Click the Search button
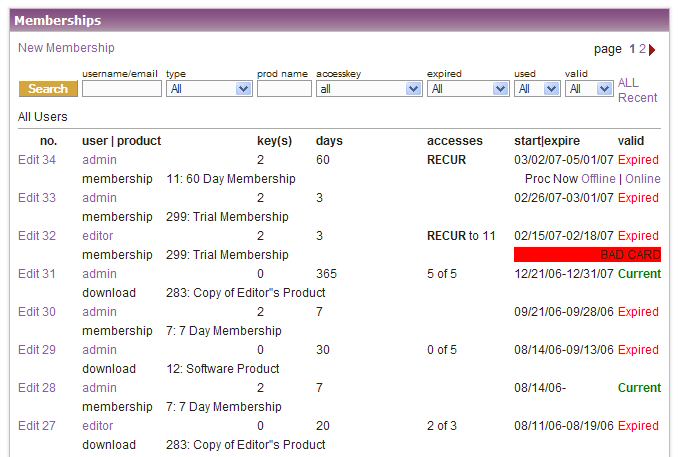 pos(48,89)
